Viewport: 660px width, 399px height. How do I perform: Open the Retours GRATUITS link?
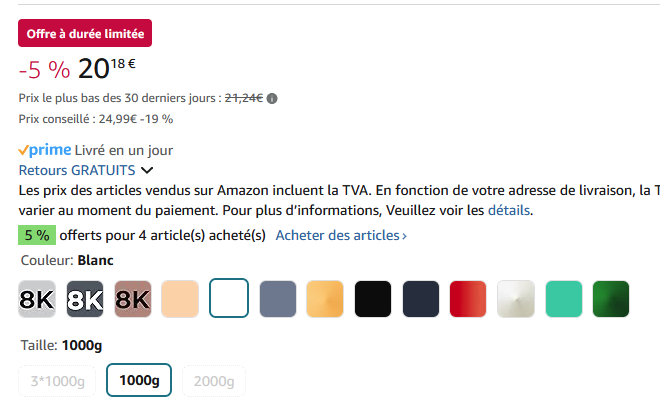[77, 170]
